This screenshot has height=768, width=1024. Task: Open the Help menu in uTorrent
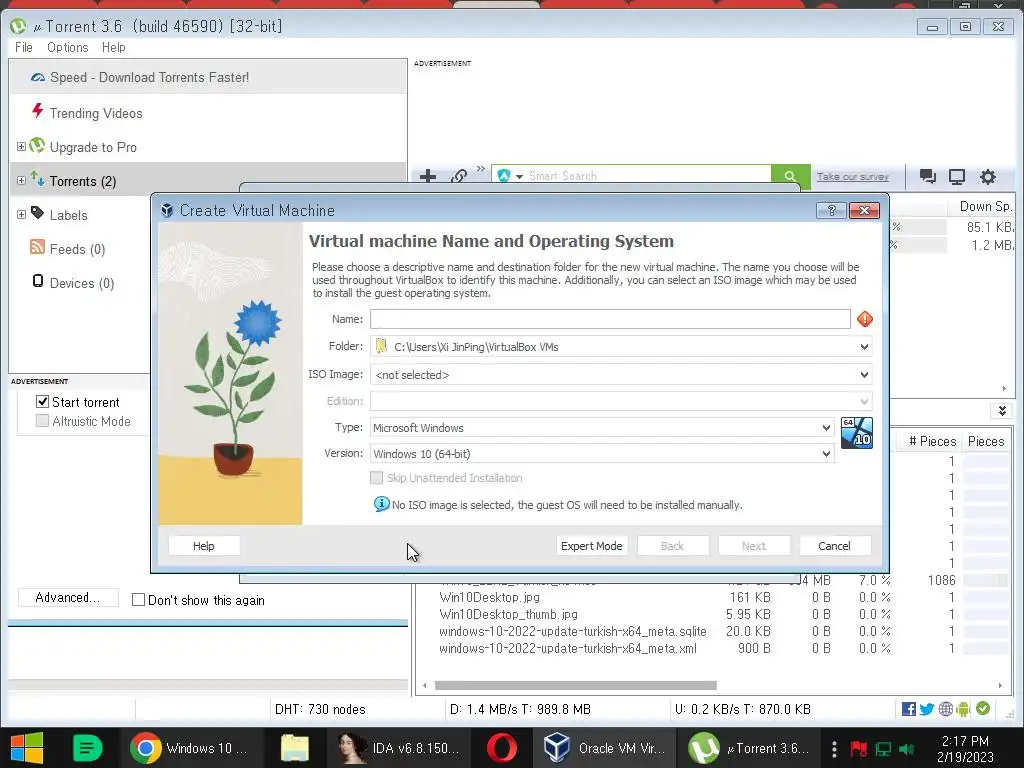(x=114, y=47)
